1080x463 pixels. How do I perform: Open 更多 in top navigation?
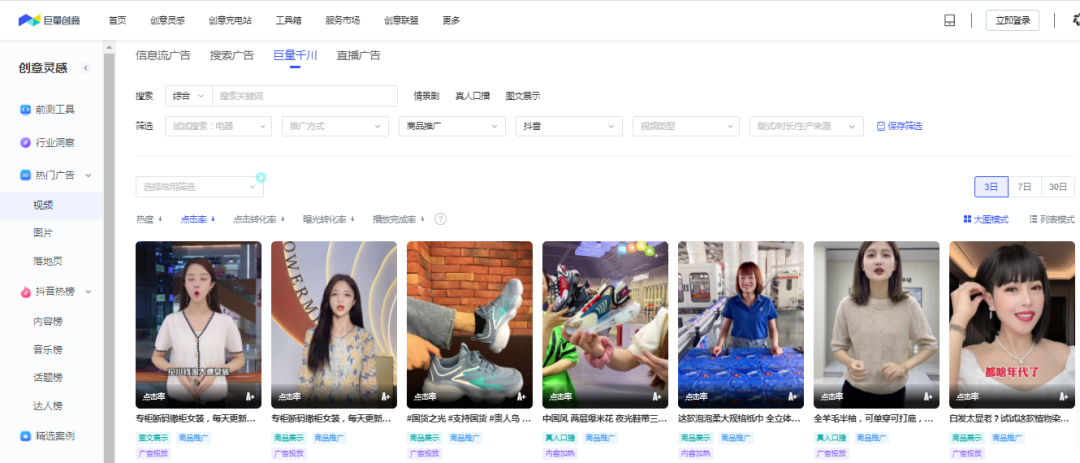point(451,21)
